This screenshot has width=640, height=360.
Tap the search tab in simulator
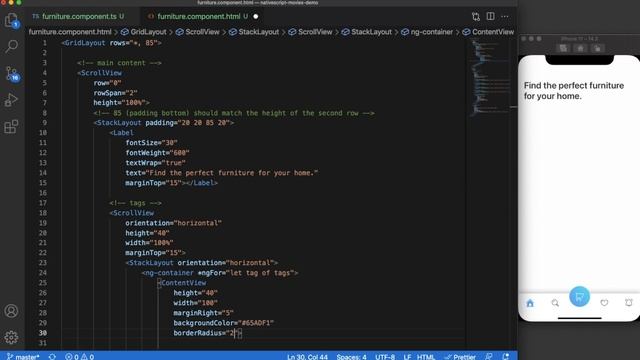click(555, 303)
